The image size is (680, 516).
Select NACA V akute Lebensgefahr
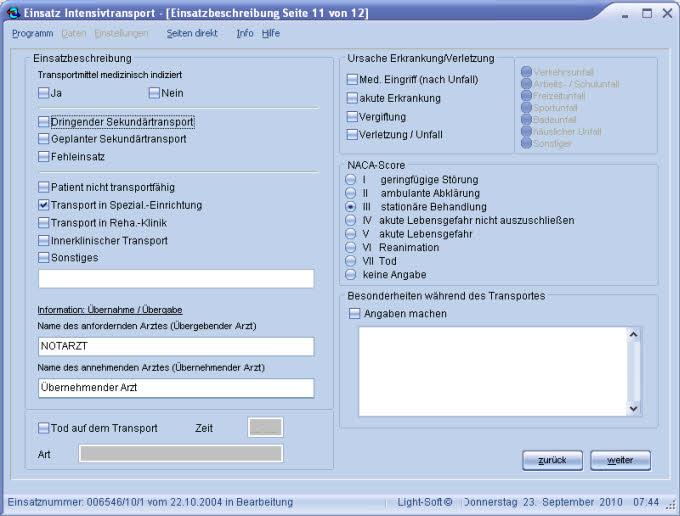350,234
